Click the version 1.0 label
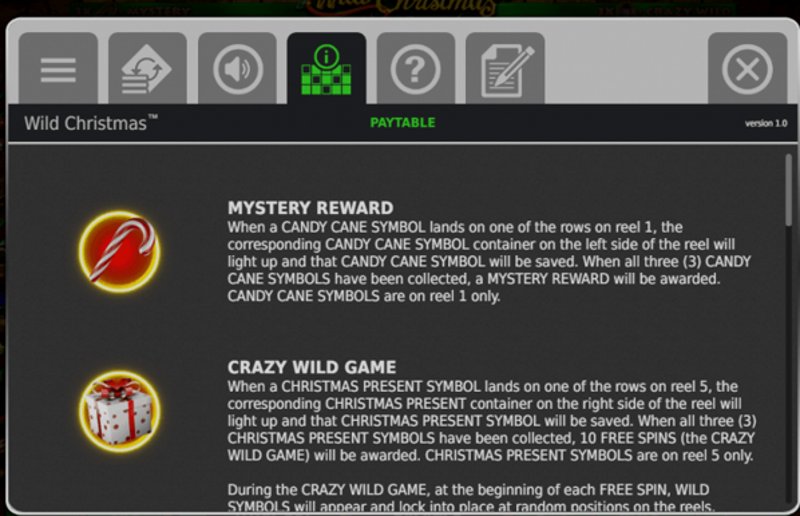This screenshot has width=800, height=516. click(766, 123)
